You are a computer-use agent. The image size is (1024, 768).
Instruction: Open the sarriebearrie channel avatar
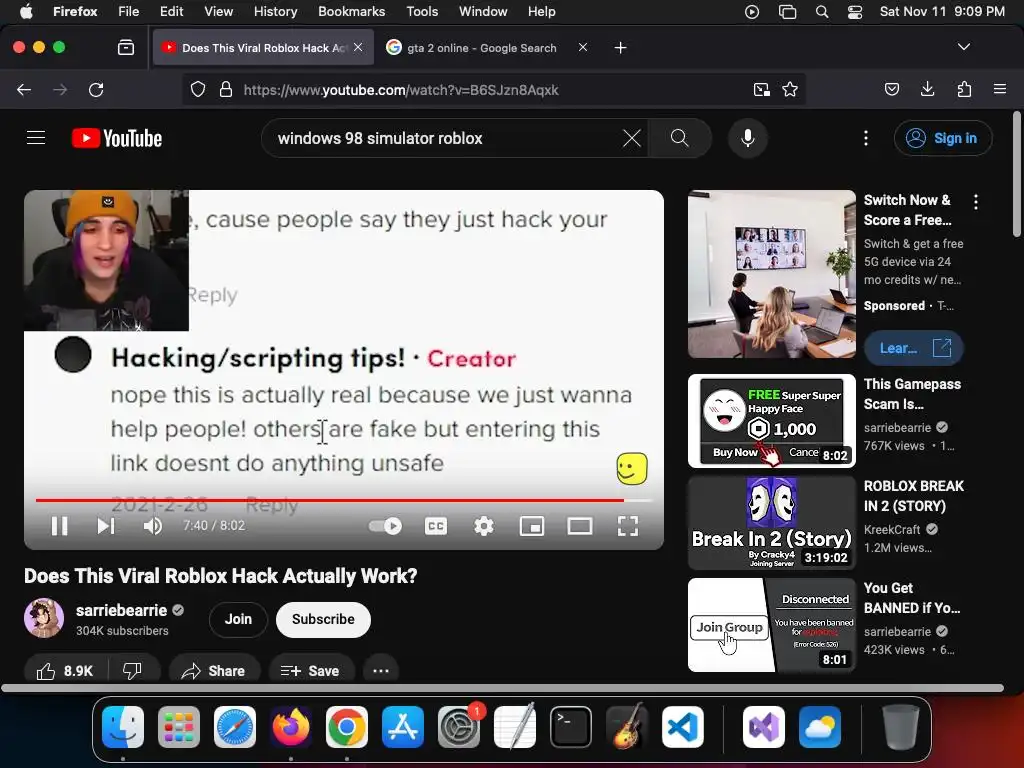click(x=44, y=618)
